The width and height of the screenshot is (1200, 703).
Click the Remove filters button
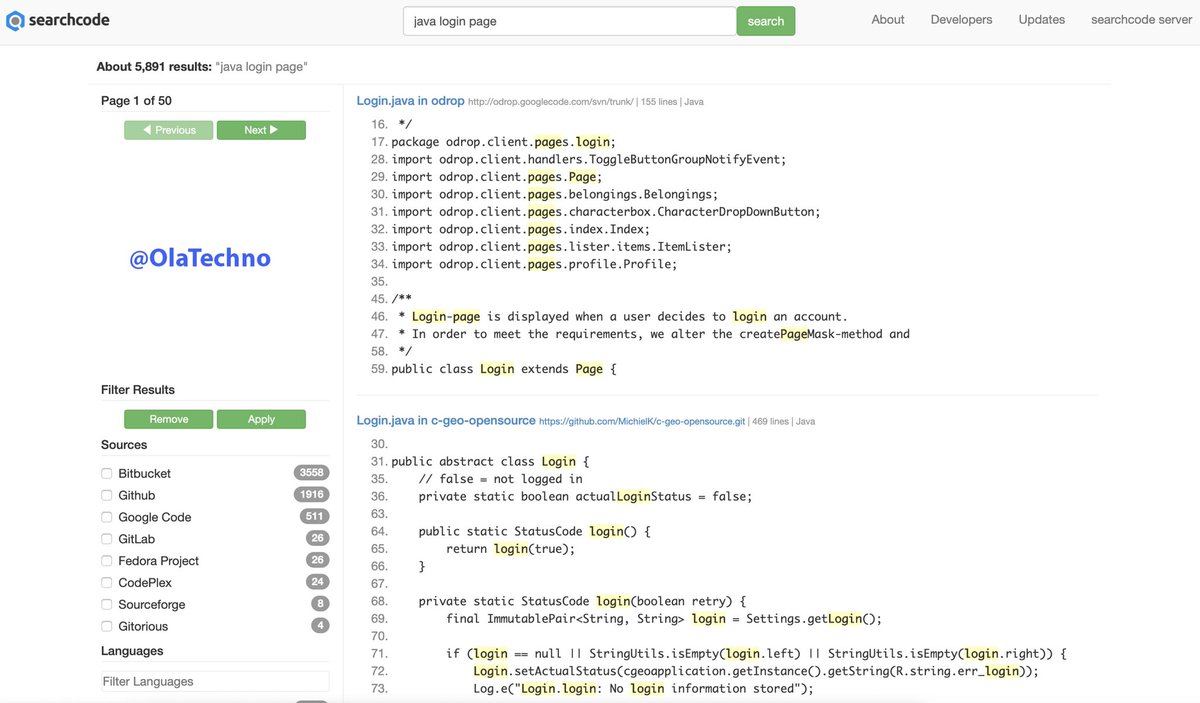click(x=169, y=419)
